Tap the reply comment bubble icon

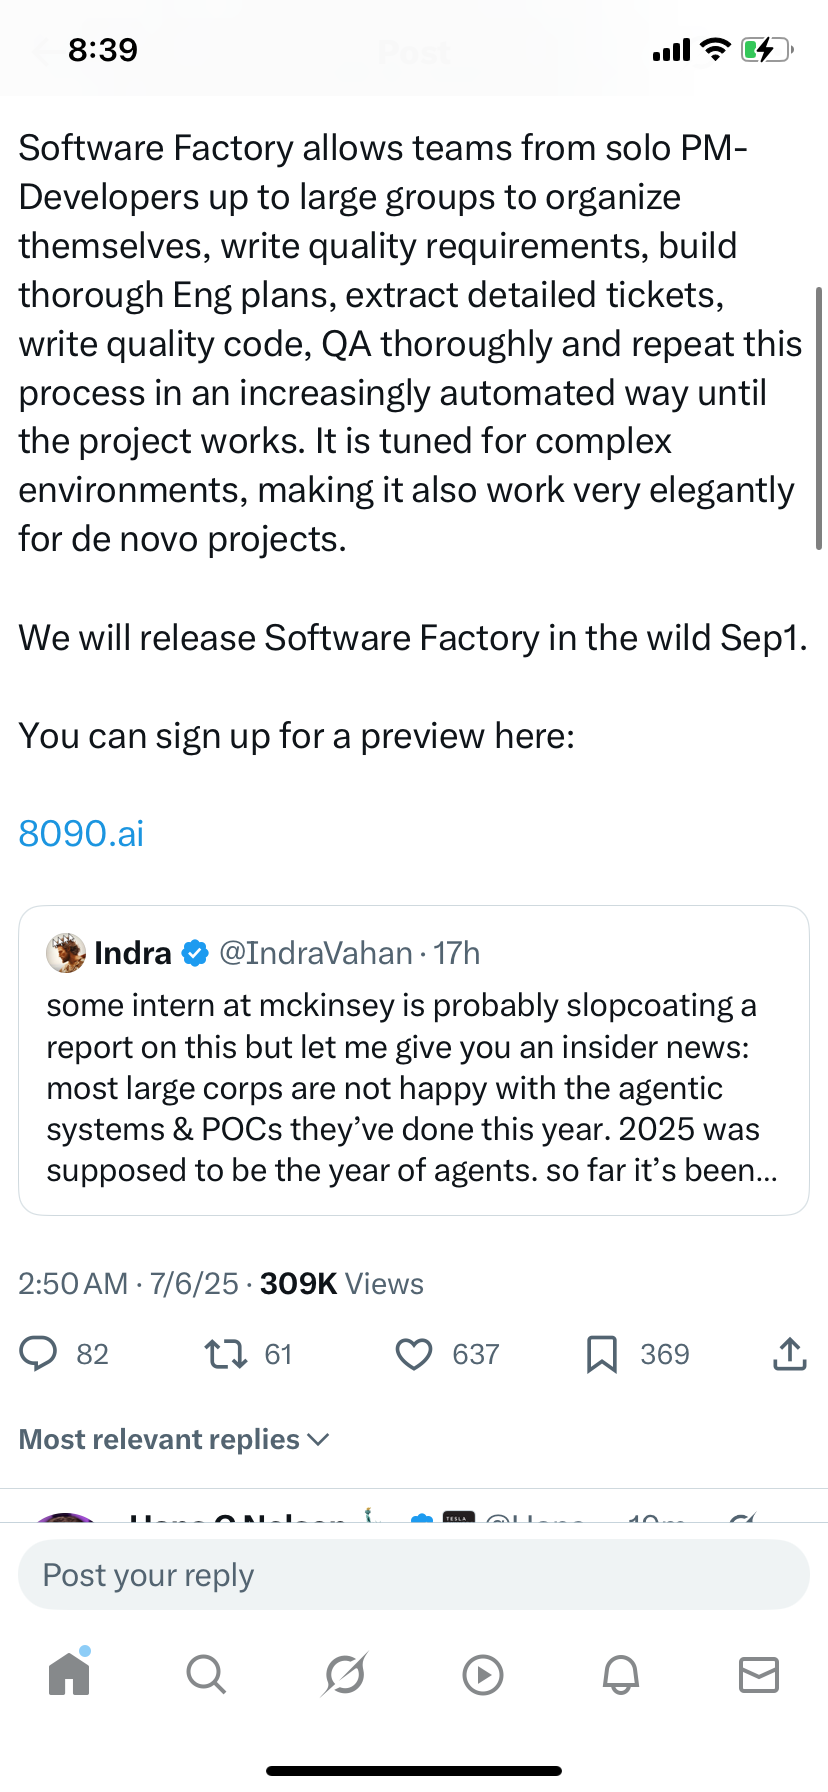tap(39, 1353)
